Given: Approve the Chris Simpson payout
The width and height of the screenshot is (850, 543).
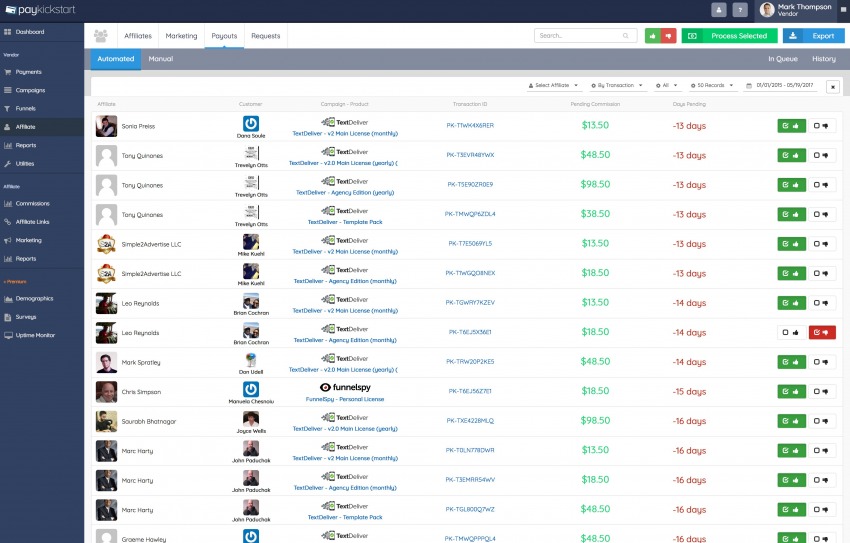Looking at the screenshot, I should pyautogui.click(x=791, y=391).
